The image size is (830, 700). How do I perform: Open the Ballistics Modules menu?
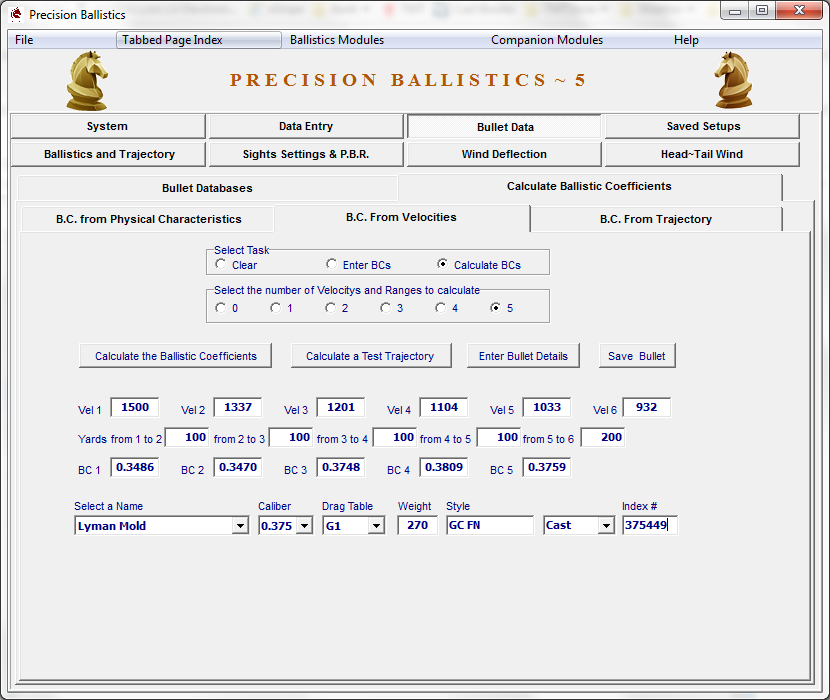(x=337, y=40)
